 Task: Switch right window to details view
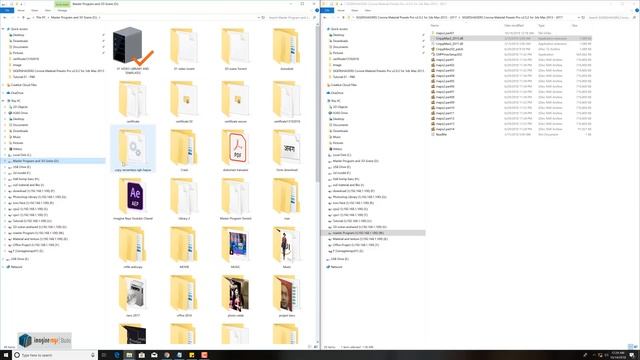(630, 347)
